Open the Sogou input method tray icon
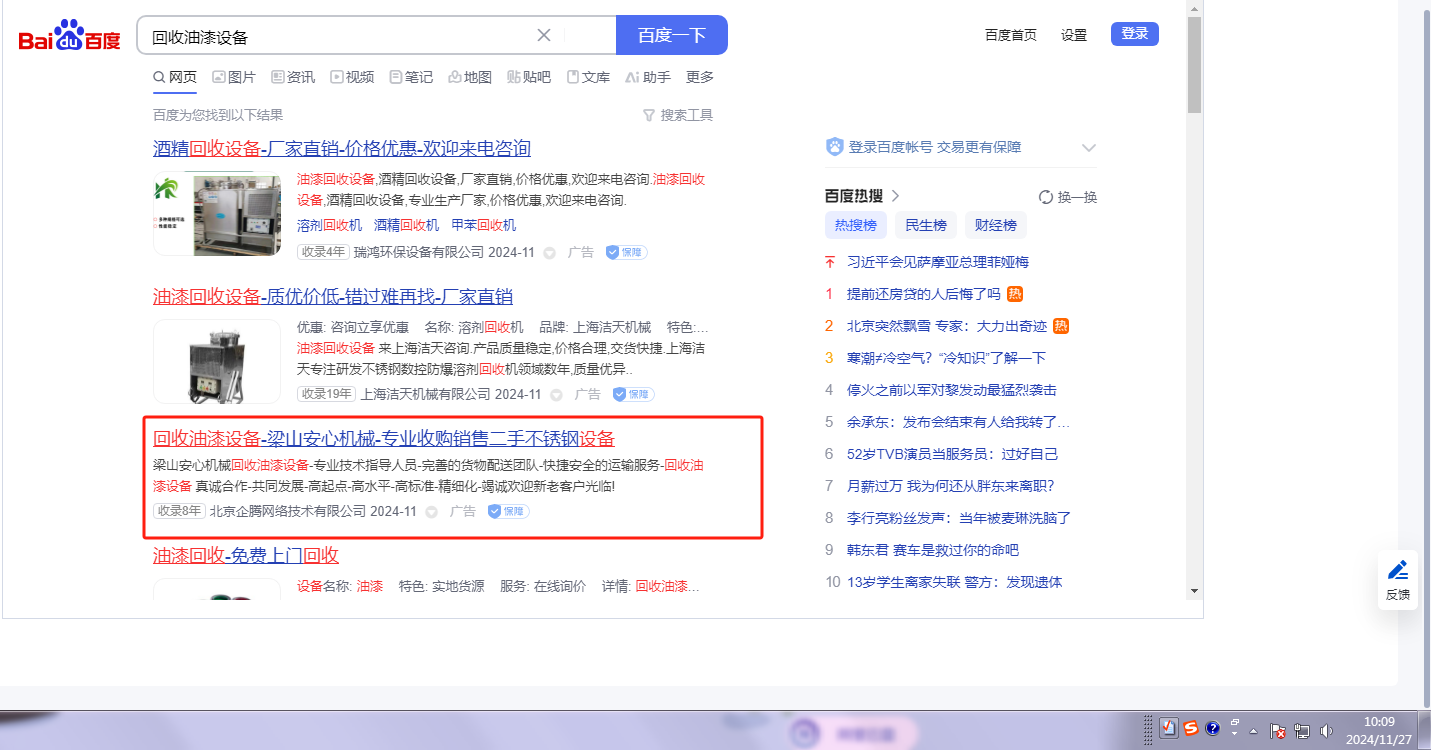The width and height of the screenshot is (1431, 750). [x=1191, y=728]
